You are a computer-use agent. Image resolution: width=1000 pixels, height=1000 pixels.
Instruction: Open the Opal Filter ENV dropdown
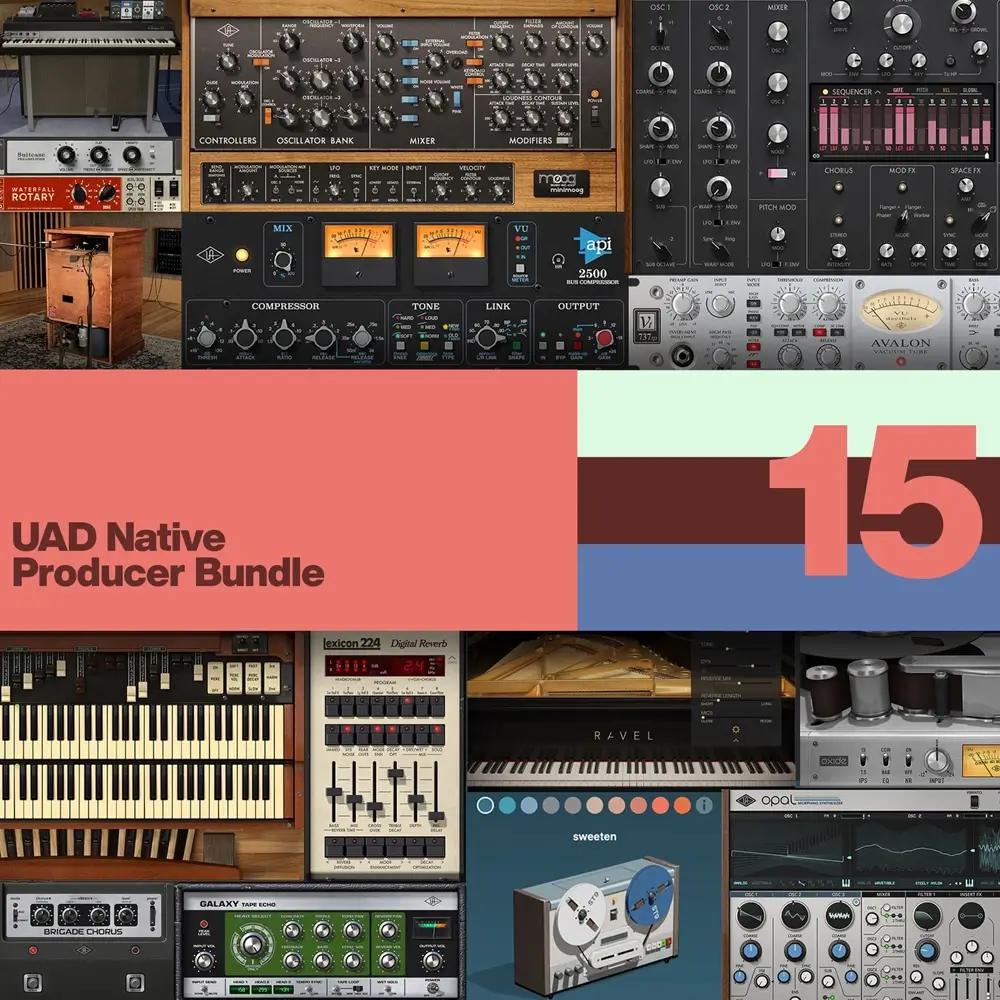click(x=971, y=970)
